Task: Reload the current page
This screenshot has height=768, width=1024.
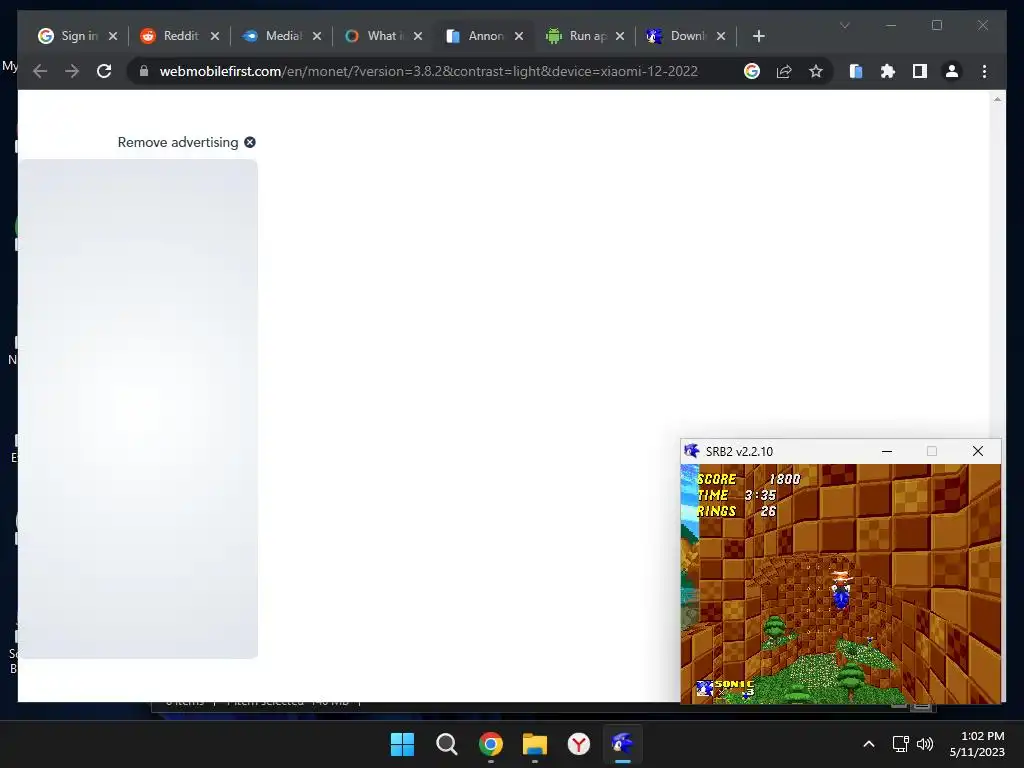Action: coord(104,71)
